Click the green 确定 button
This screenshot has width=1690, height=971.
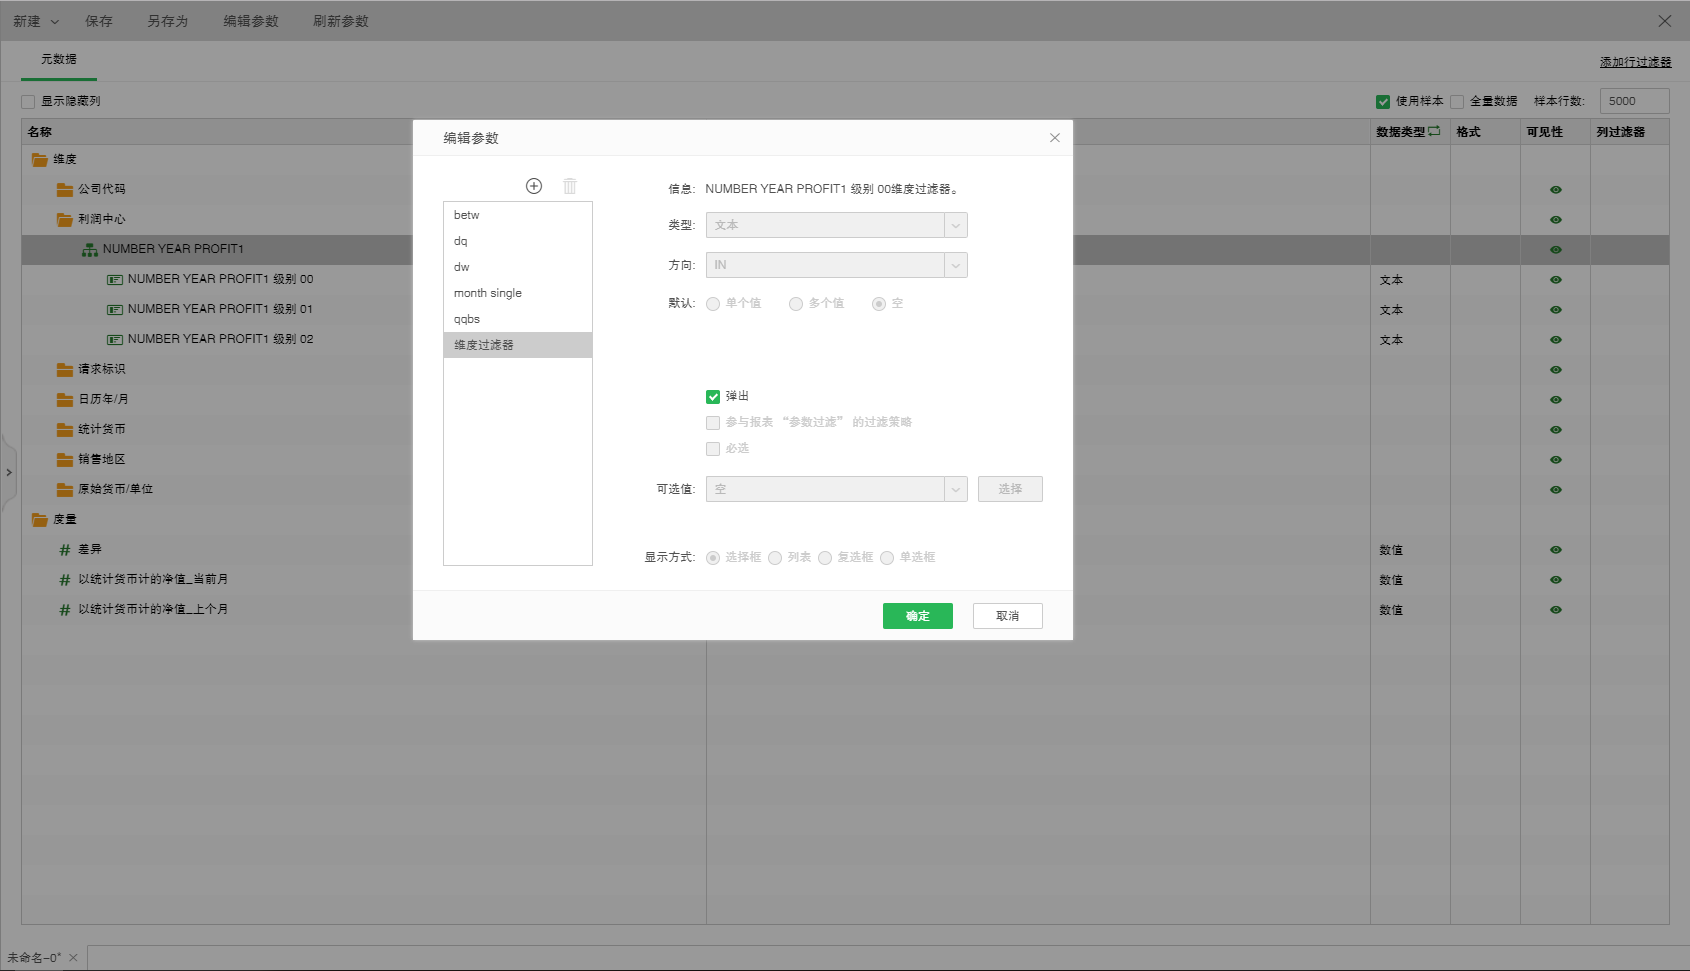tap(917, 616)
